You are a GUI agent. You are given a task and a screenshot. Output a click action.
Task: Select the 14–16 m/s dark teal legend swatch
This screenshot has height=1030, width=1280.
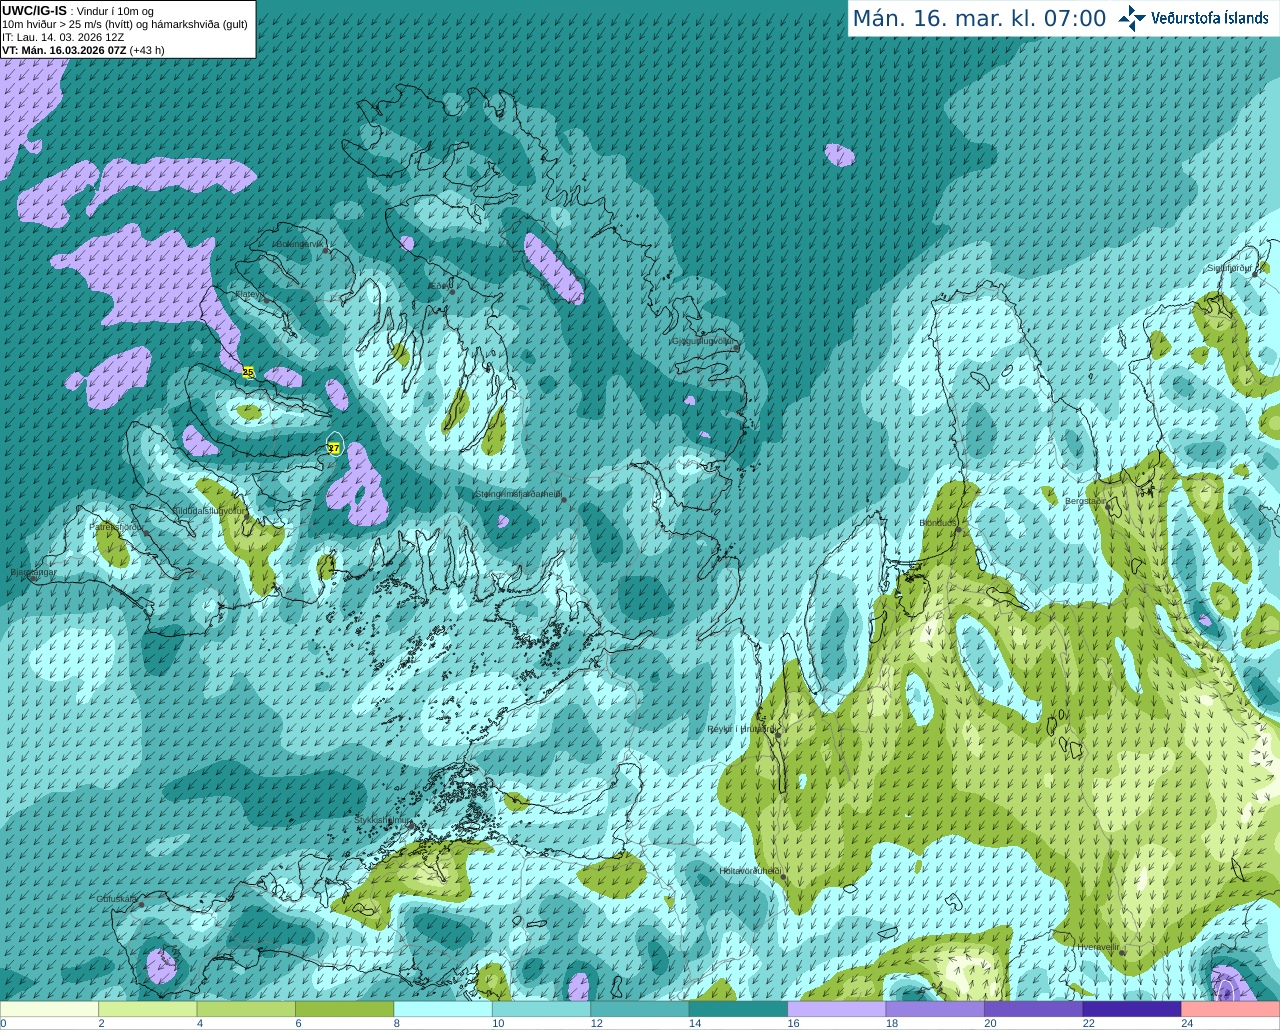[738, 1009]
